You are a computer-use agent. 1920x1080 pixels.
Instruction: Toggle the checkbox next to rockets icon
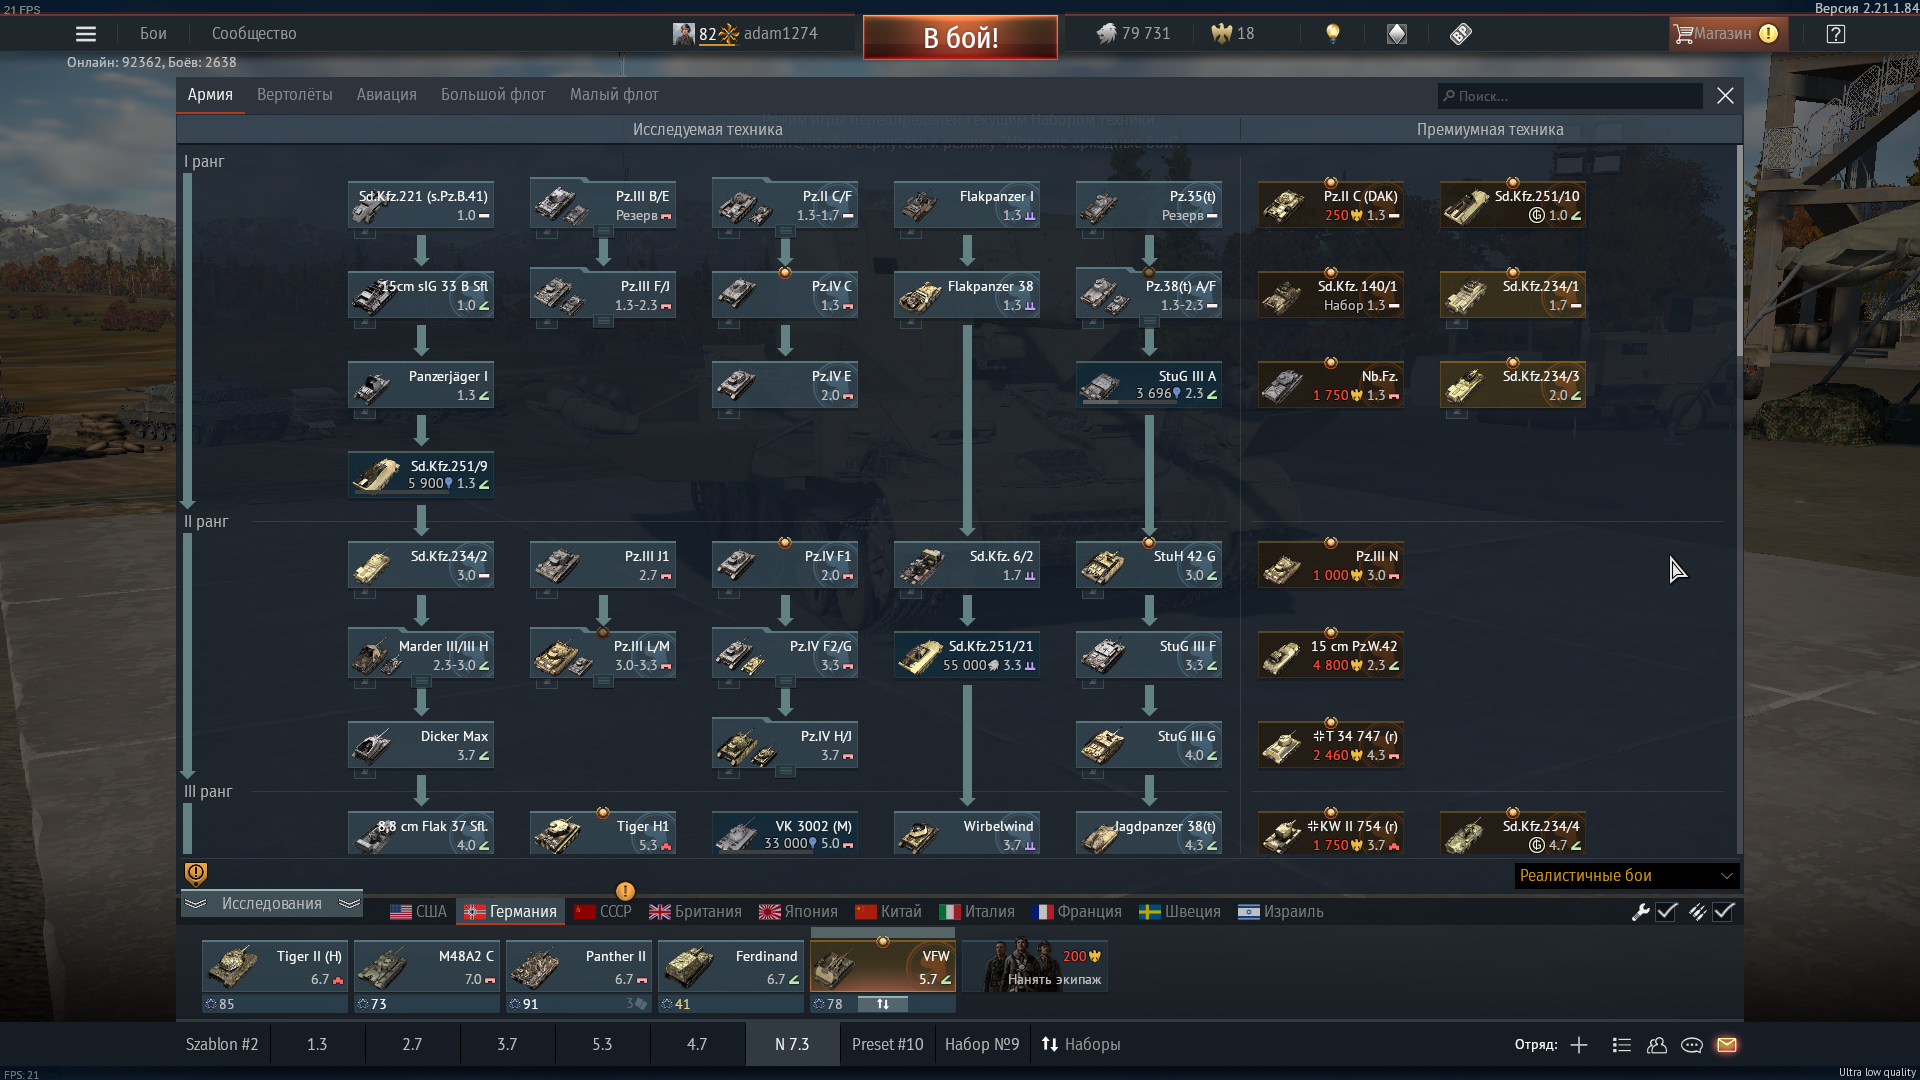point(1723,912)
